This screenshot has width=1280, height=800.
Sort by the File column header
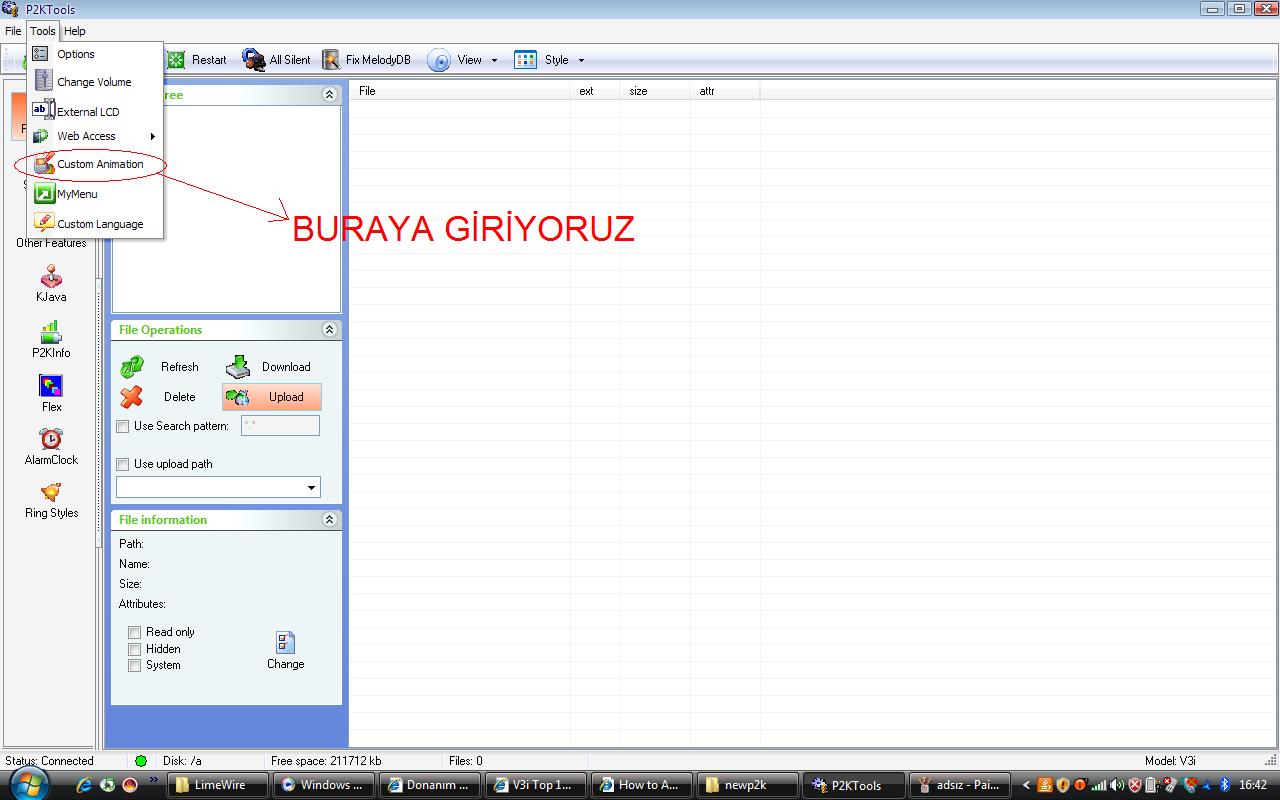pyautogui.click(x=460, y=91)
